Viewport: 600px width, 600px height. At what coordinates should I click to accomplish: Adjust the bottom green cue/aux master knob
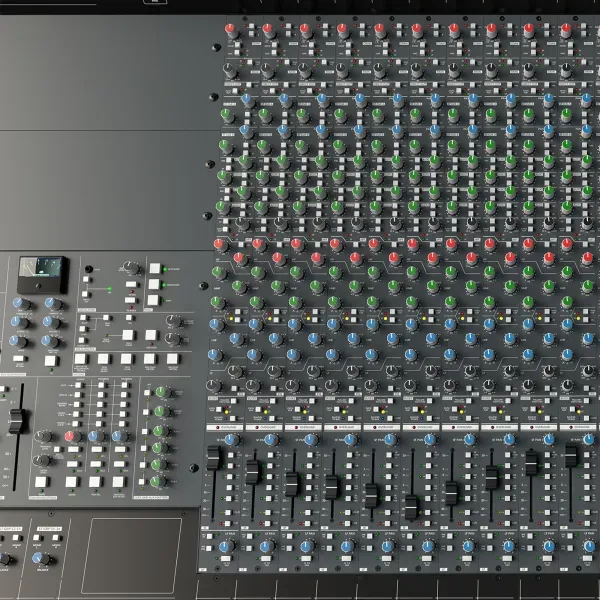click(158, 482)
